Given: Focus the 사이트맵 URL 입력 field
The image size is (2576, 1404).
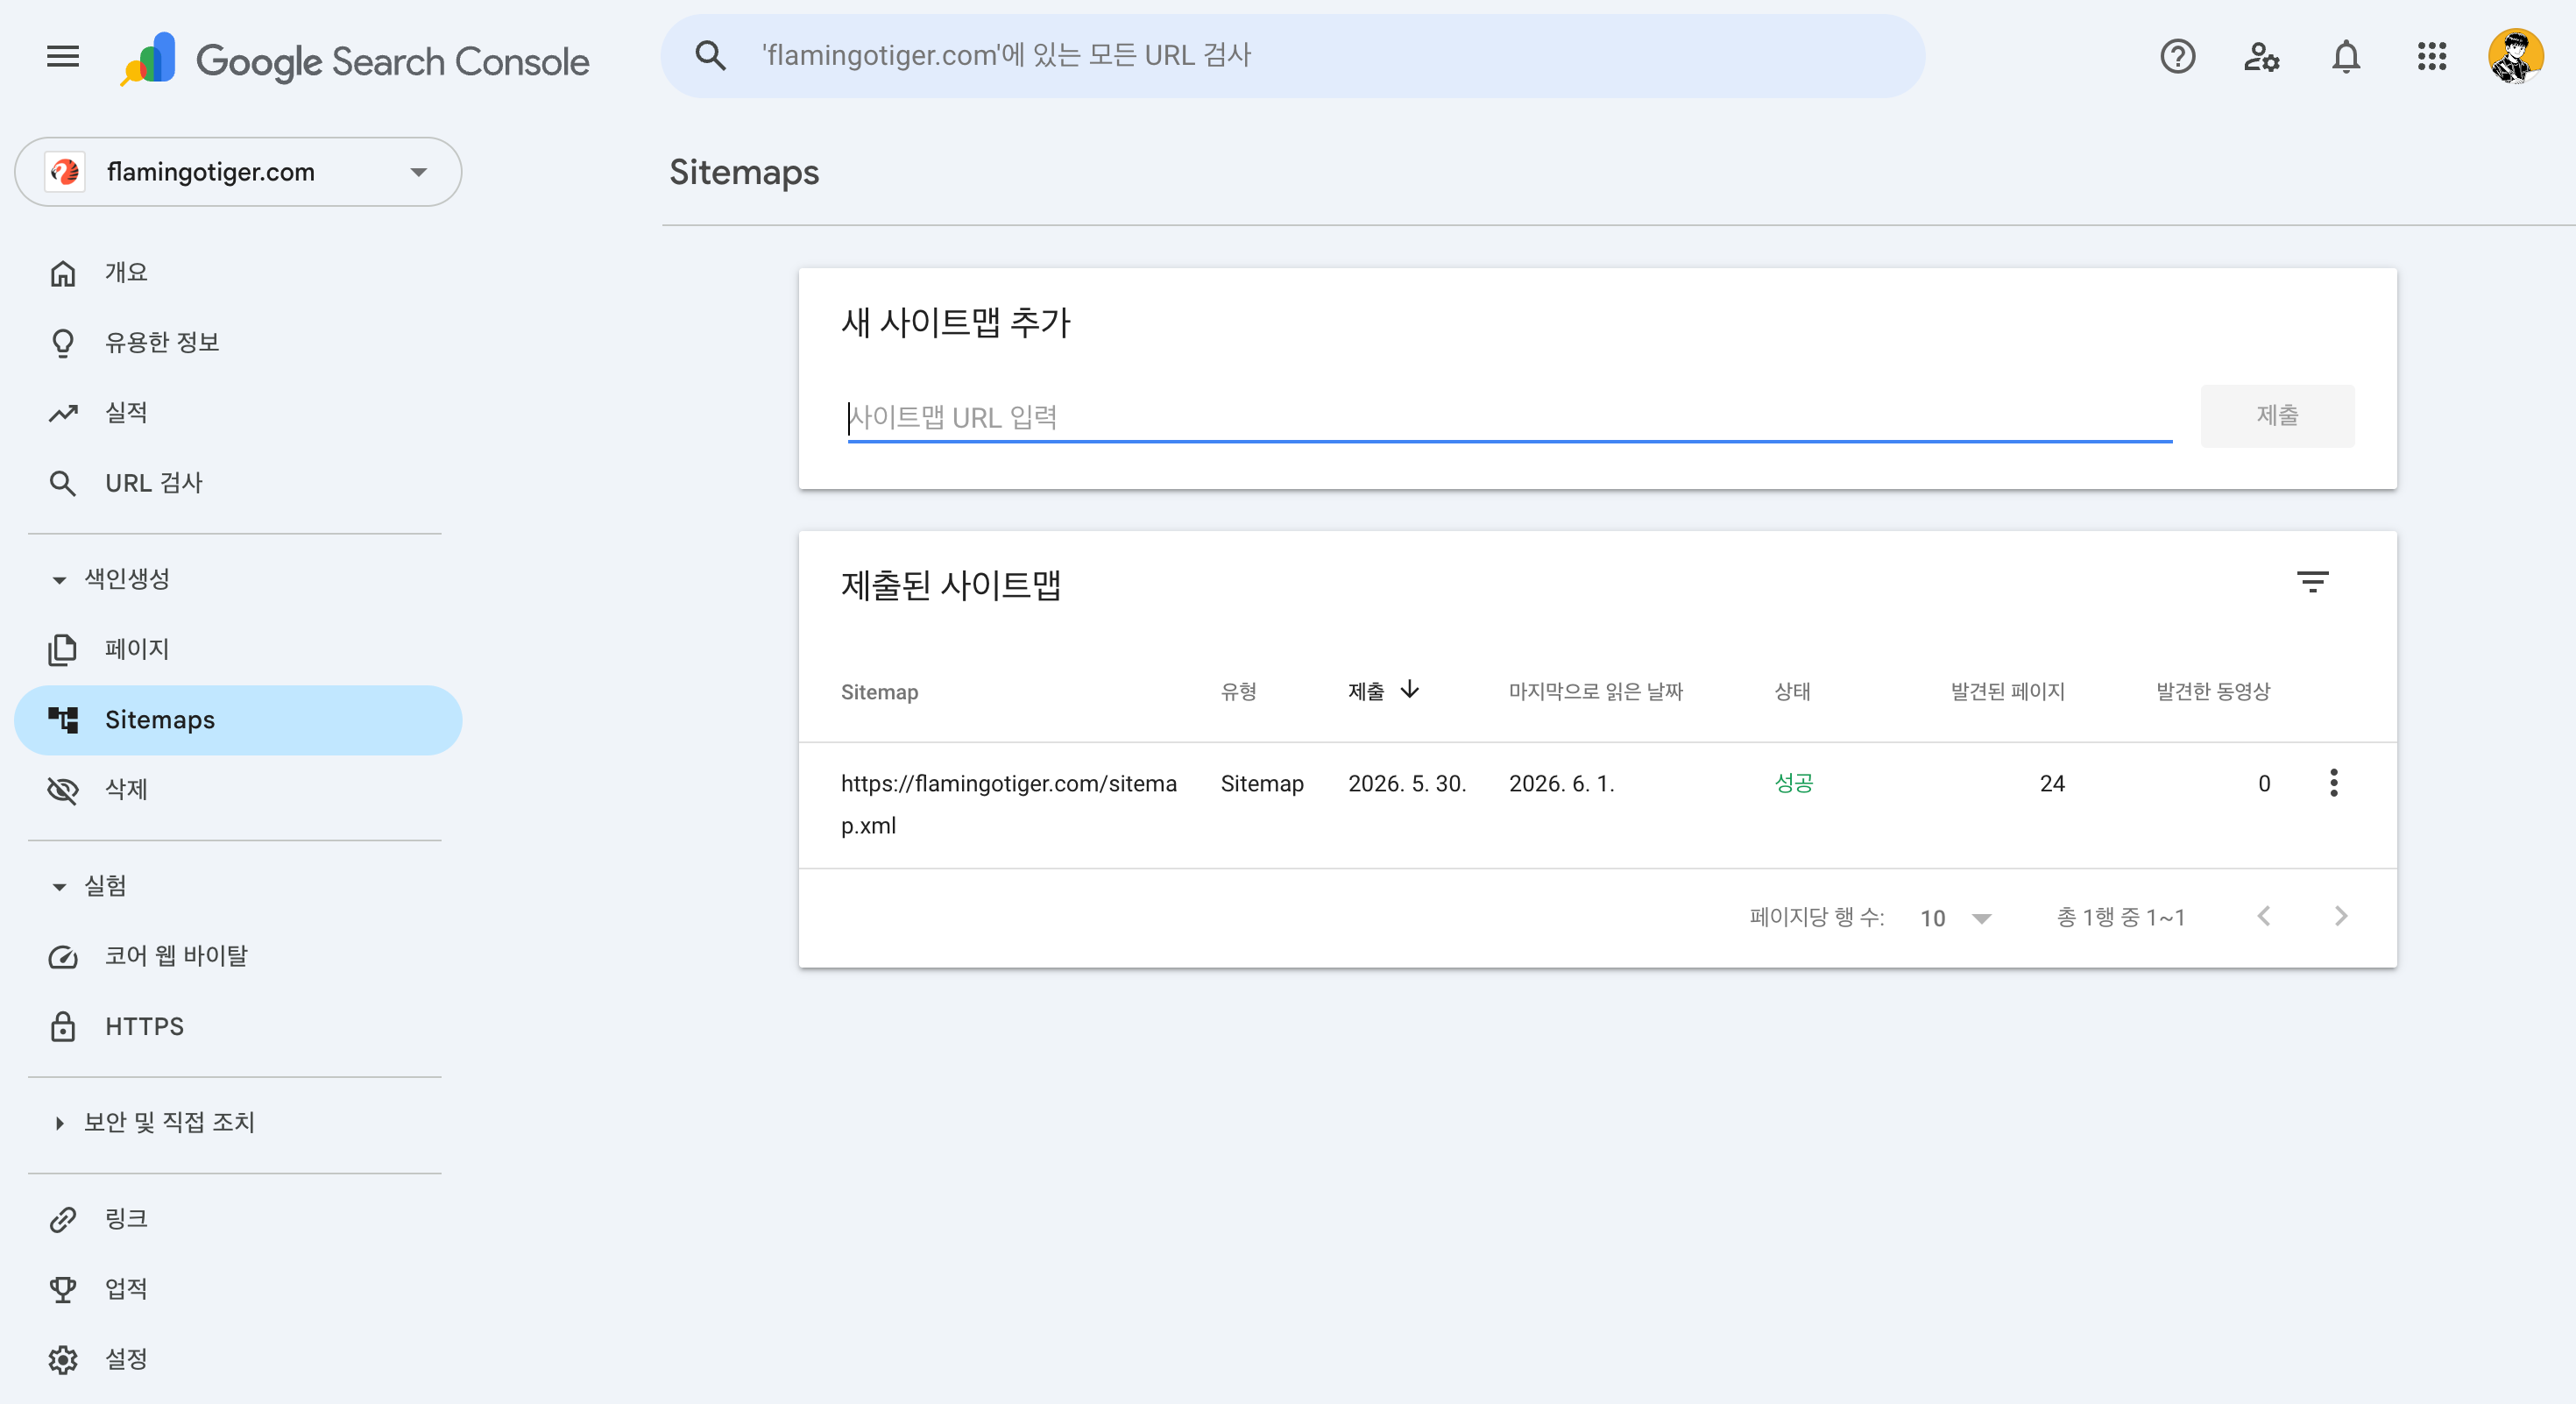Looking at the screenshot, I should coord(1509,417).
